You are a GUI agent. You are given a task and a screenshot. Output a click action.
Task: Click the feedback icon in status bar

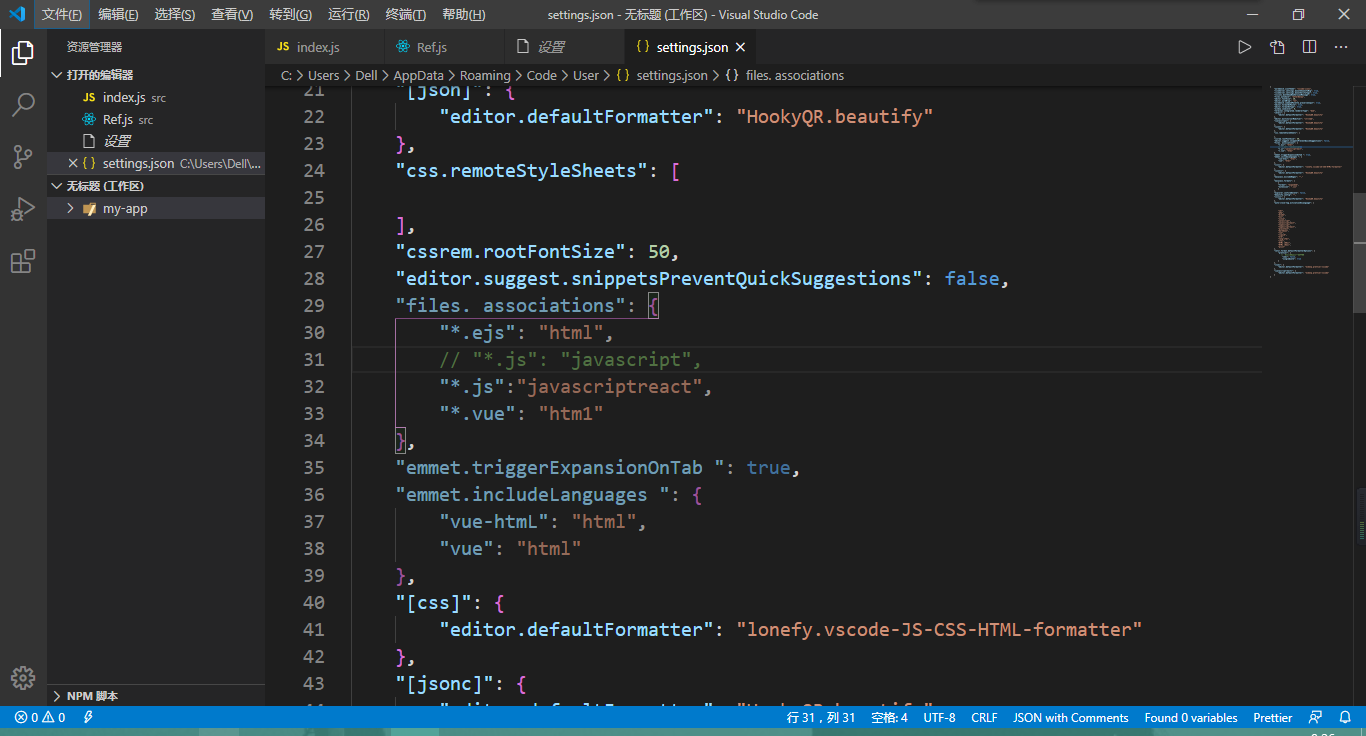1316,718
